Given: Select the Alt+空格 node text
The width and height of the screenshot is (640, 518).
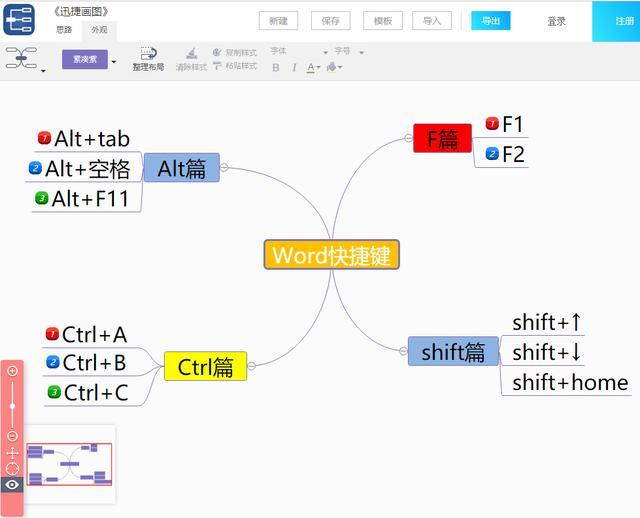Looking at the screenshot, I should tap(88, 169).
